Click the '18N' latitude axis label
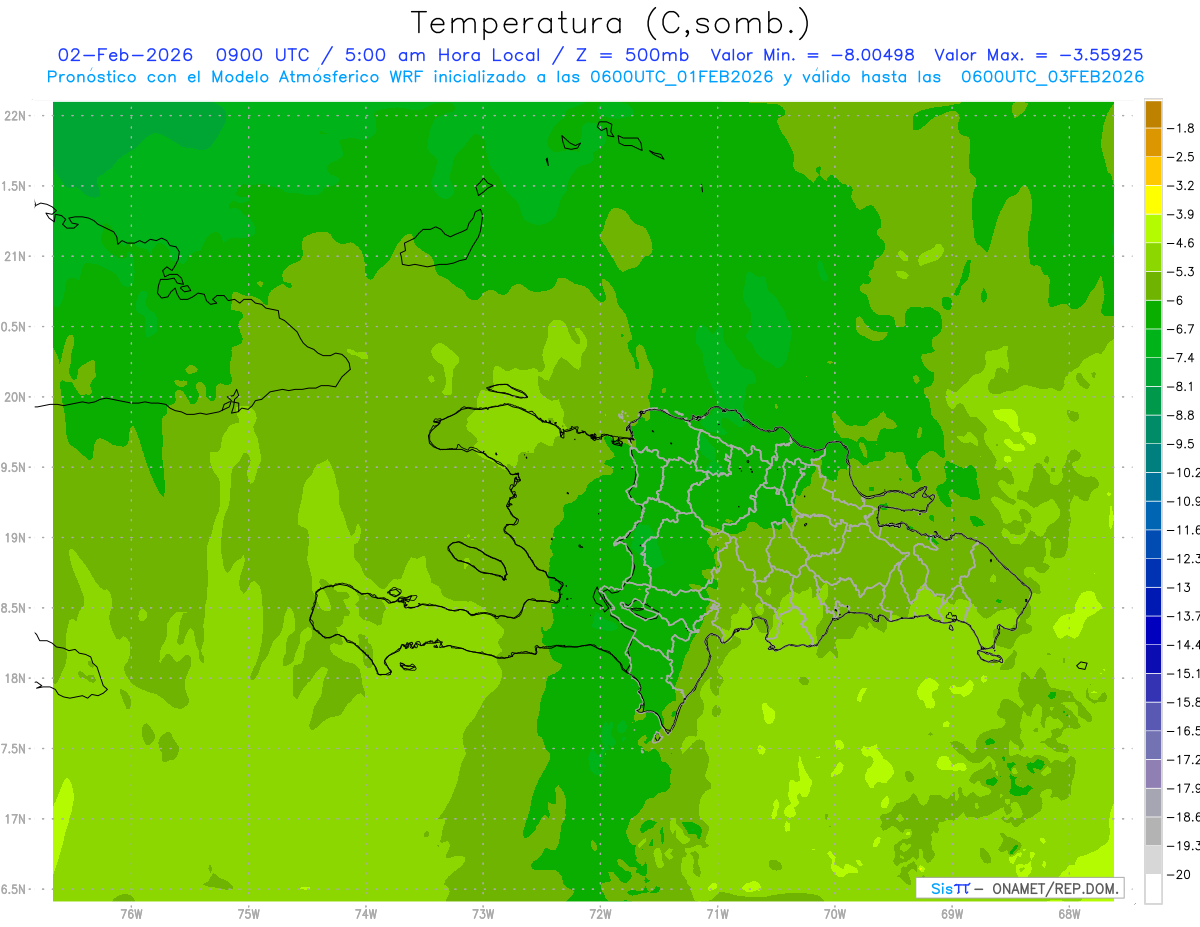 click(14, 678)
